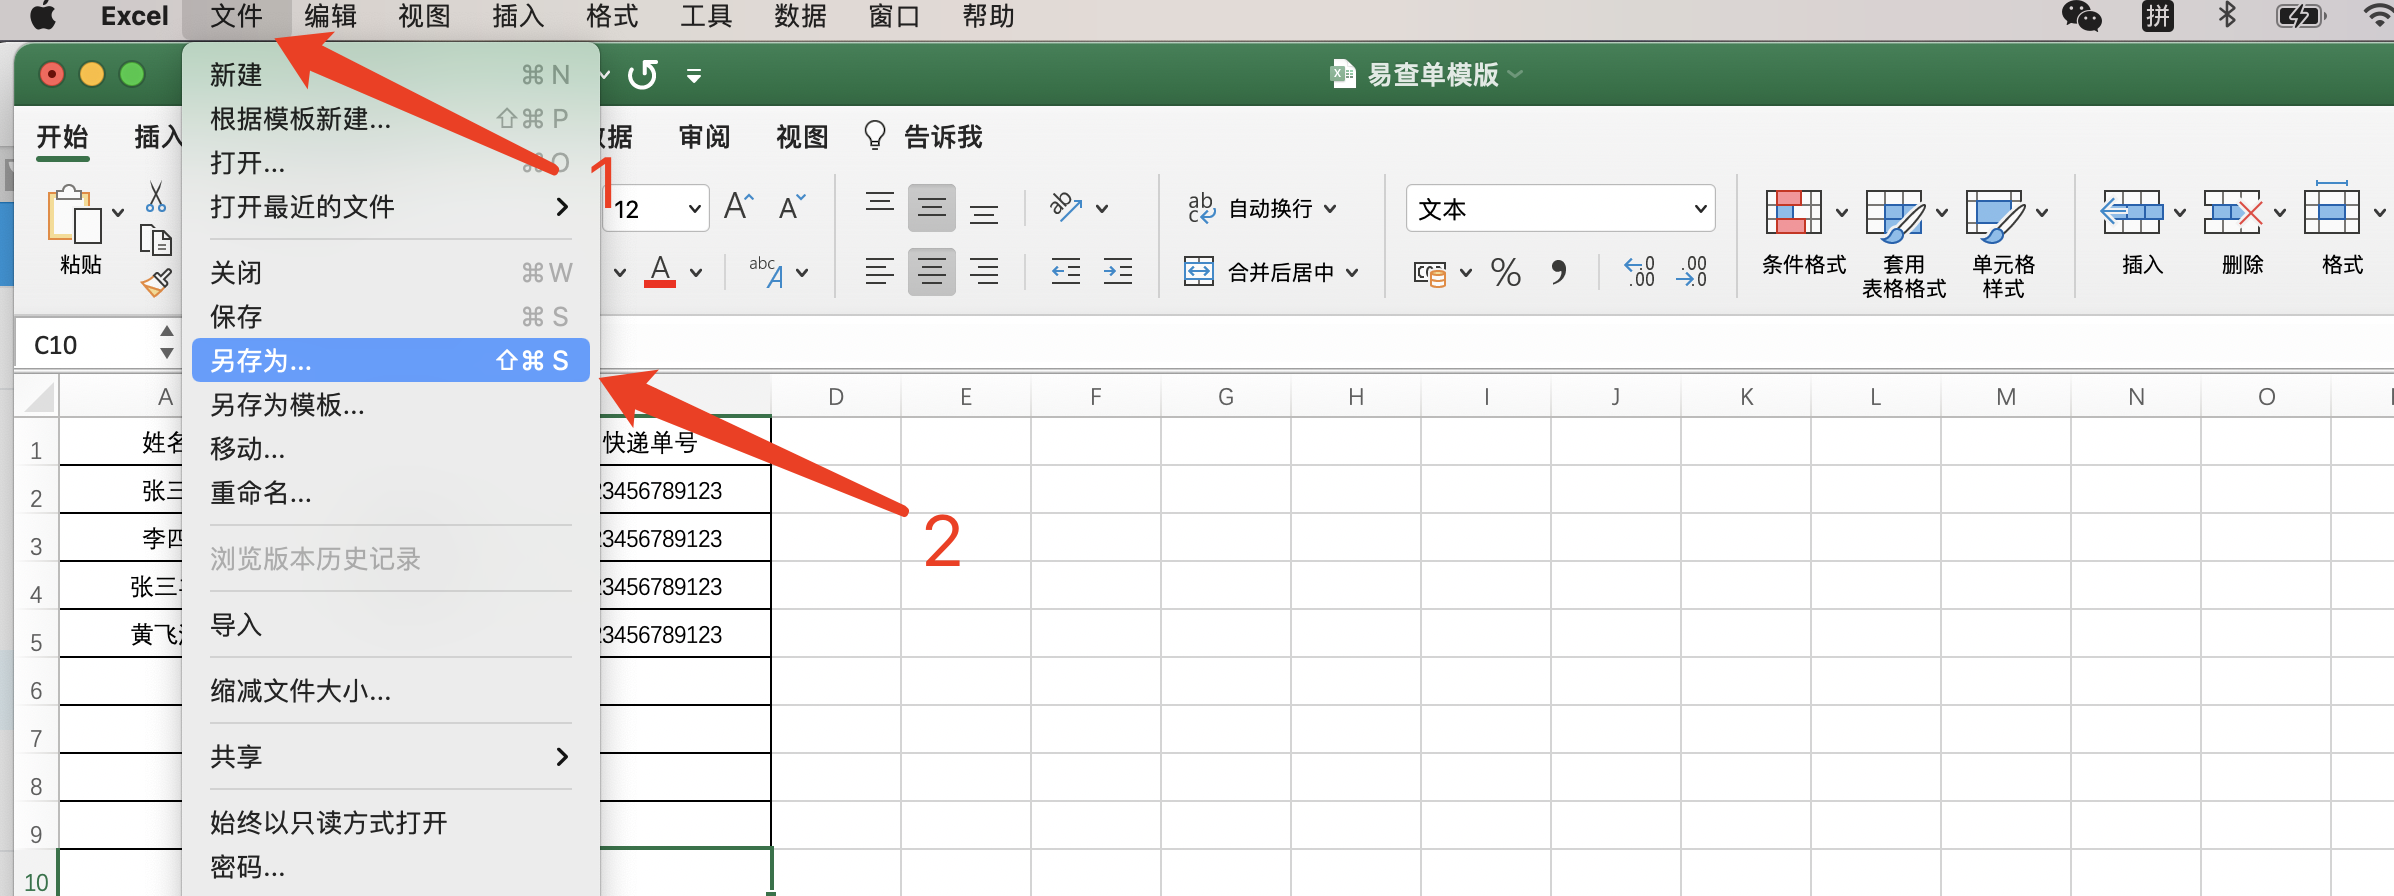
Task: Decrease decimal places
Action: click(1692, 272)
